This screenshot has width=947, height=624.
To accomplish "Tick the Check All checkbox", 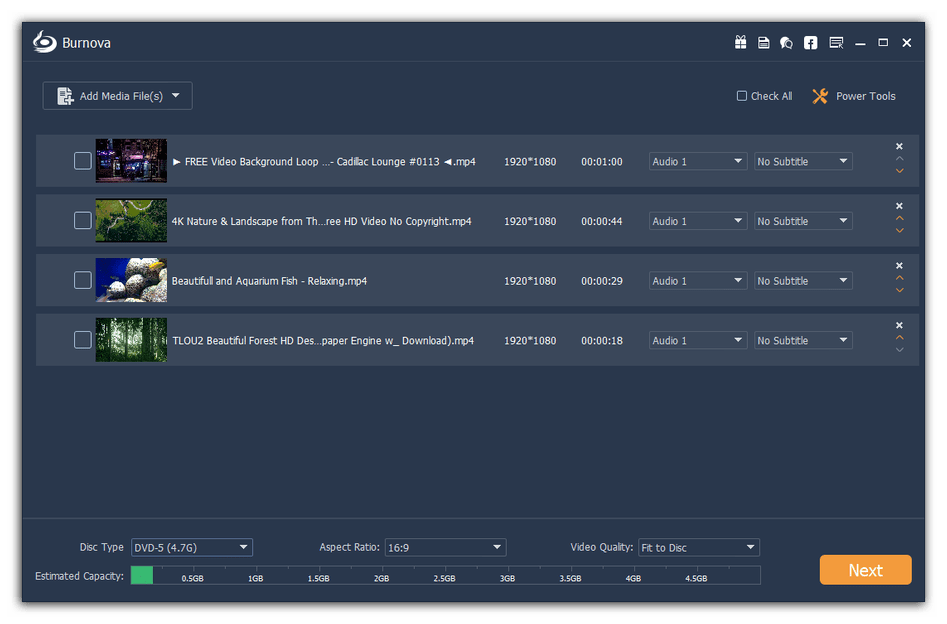I will (x=742, y=96).
